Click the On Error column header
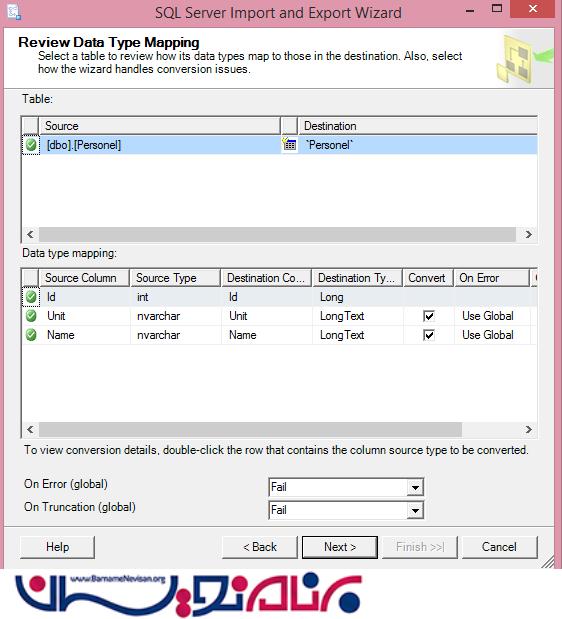Viewport: 562px width, 619px height. (492, 278)
